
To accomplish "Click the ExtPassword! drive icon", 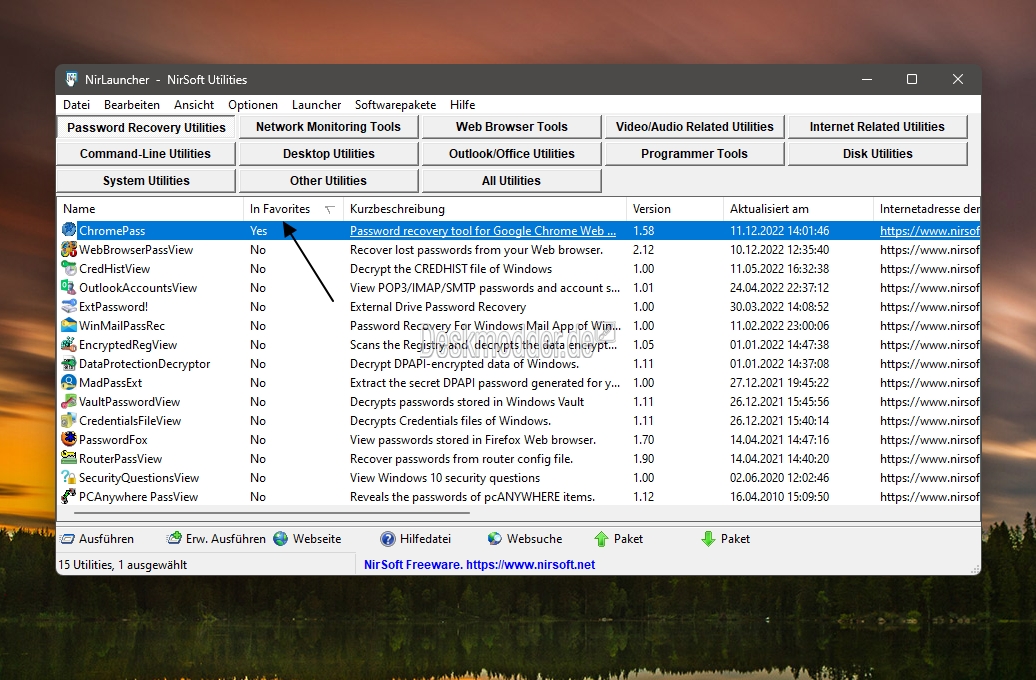I will click(x=69, y=306).
